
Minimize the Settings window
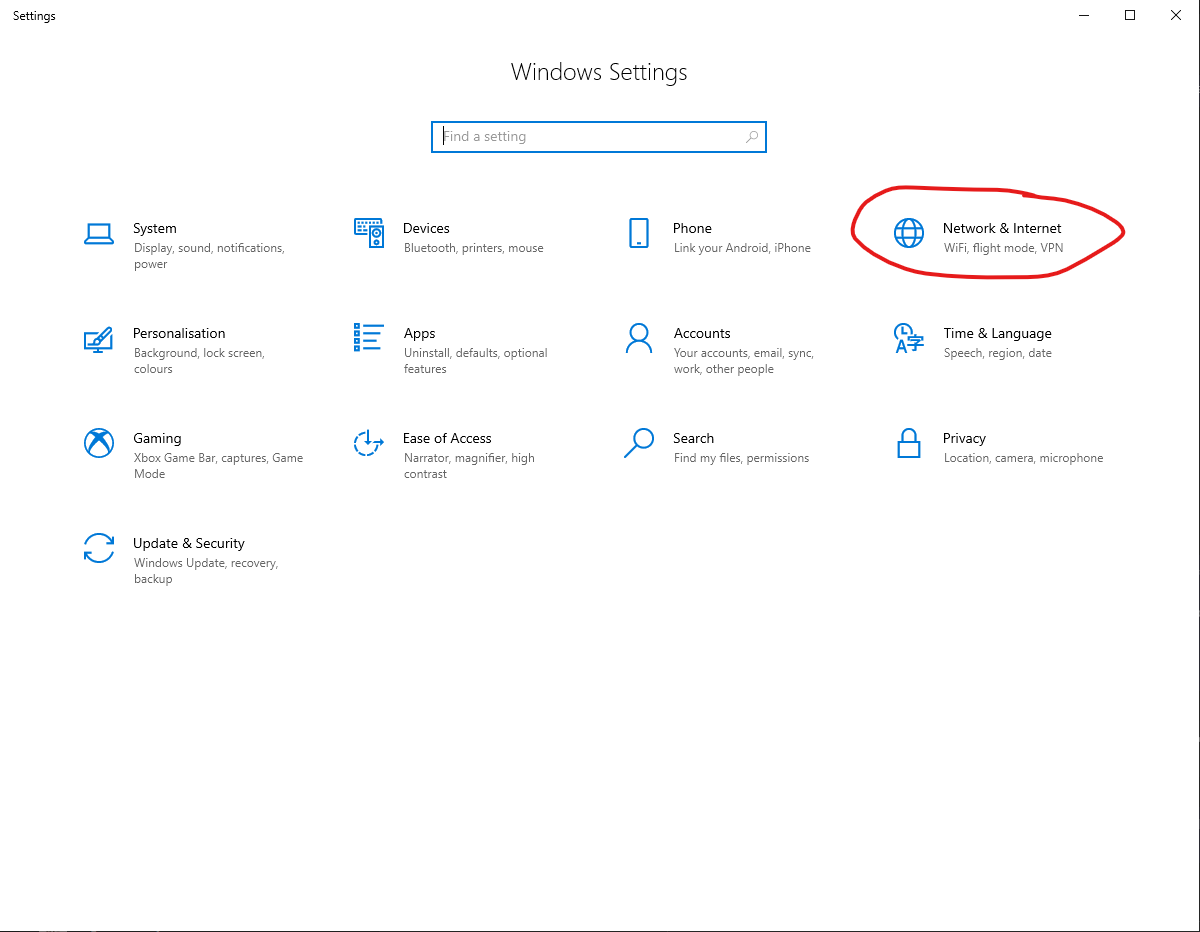point(1084,15)
